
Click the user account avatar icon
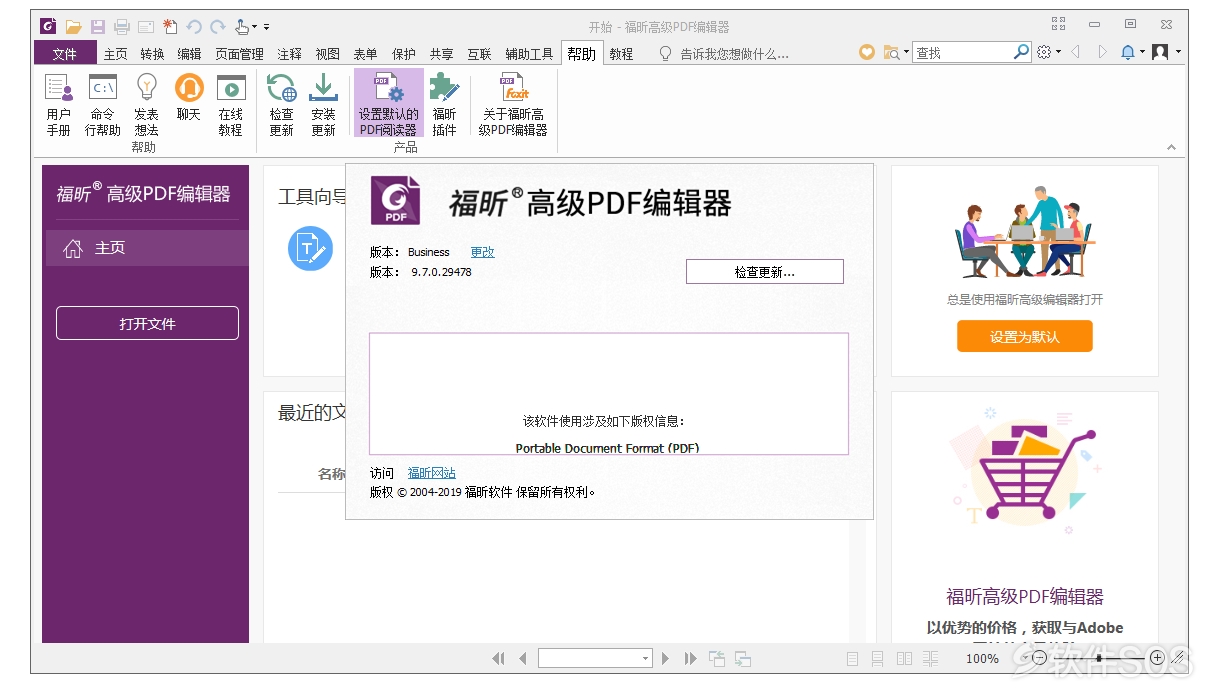pos(1160,52)
